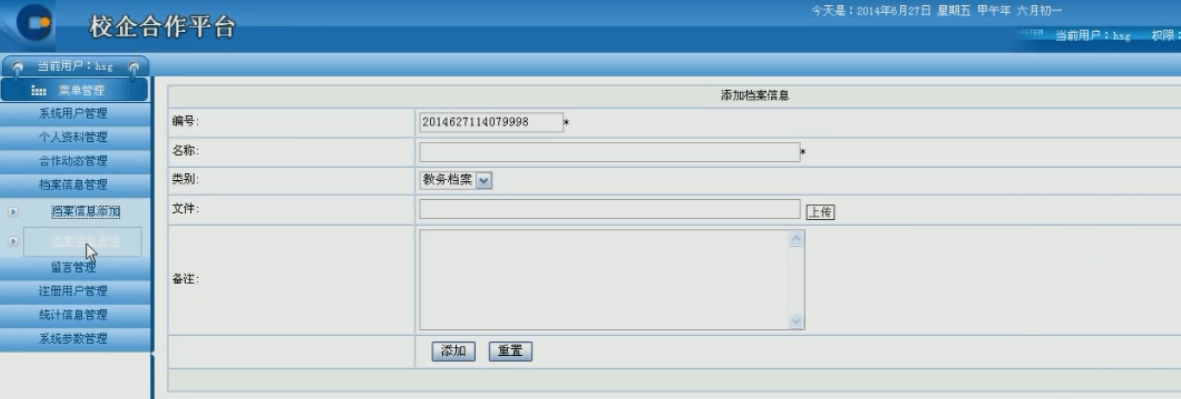Collapse 档案信息管理 menu
1181x399 pixels.
pos(74,184)
